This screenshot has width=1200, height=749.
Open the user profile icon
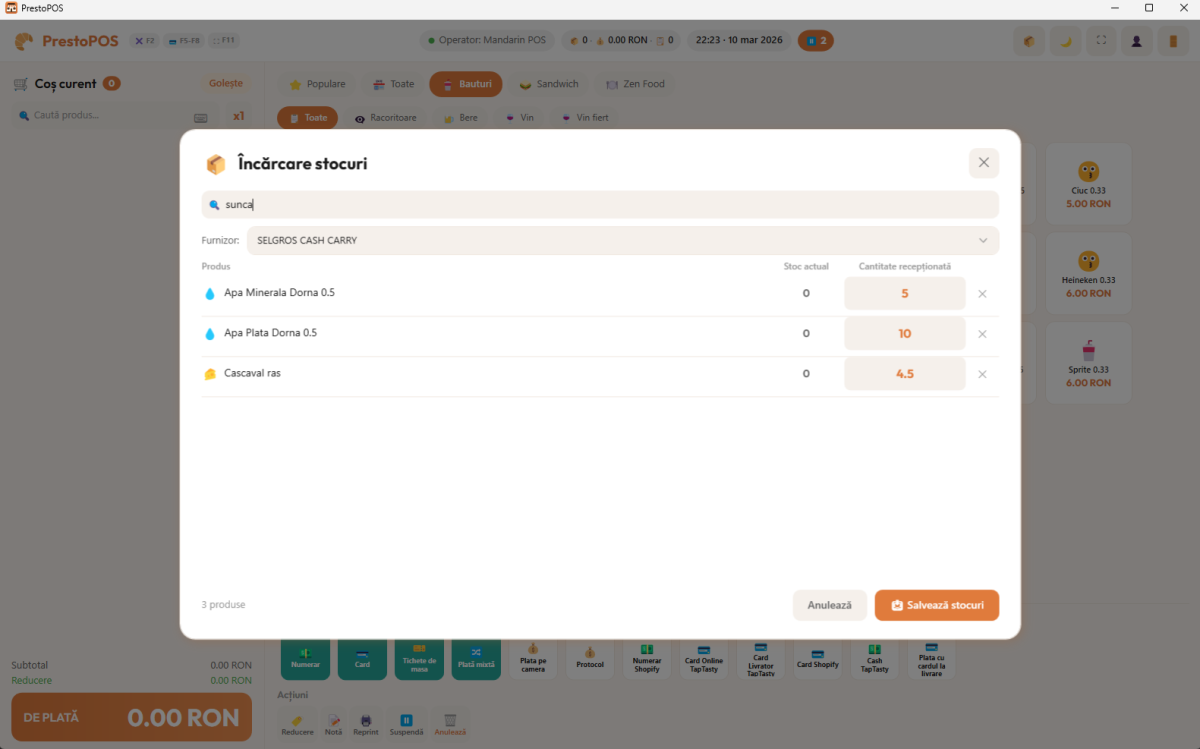1137,41
